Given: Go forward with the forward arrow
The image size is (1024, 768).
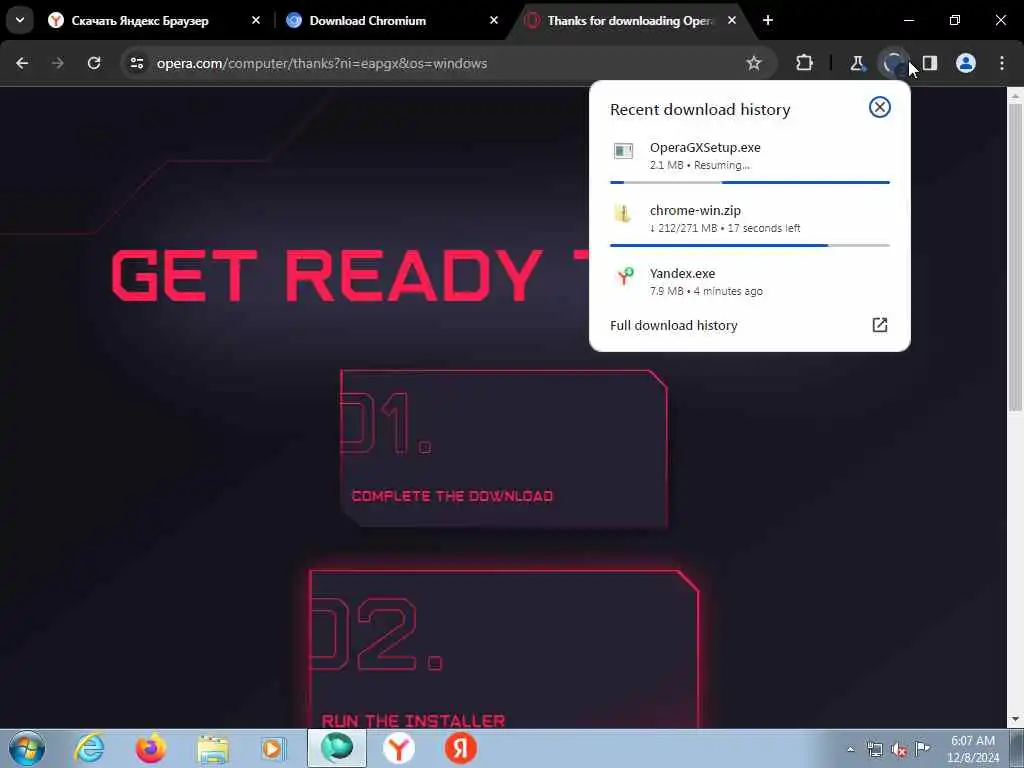Looking at the screenshot, I should (x=57, y=63).
